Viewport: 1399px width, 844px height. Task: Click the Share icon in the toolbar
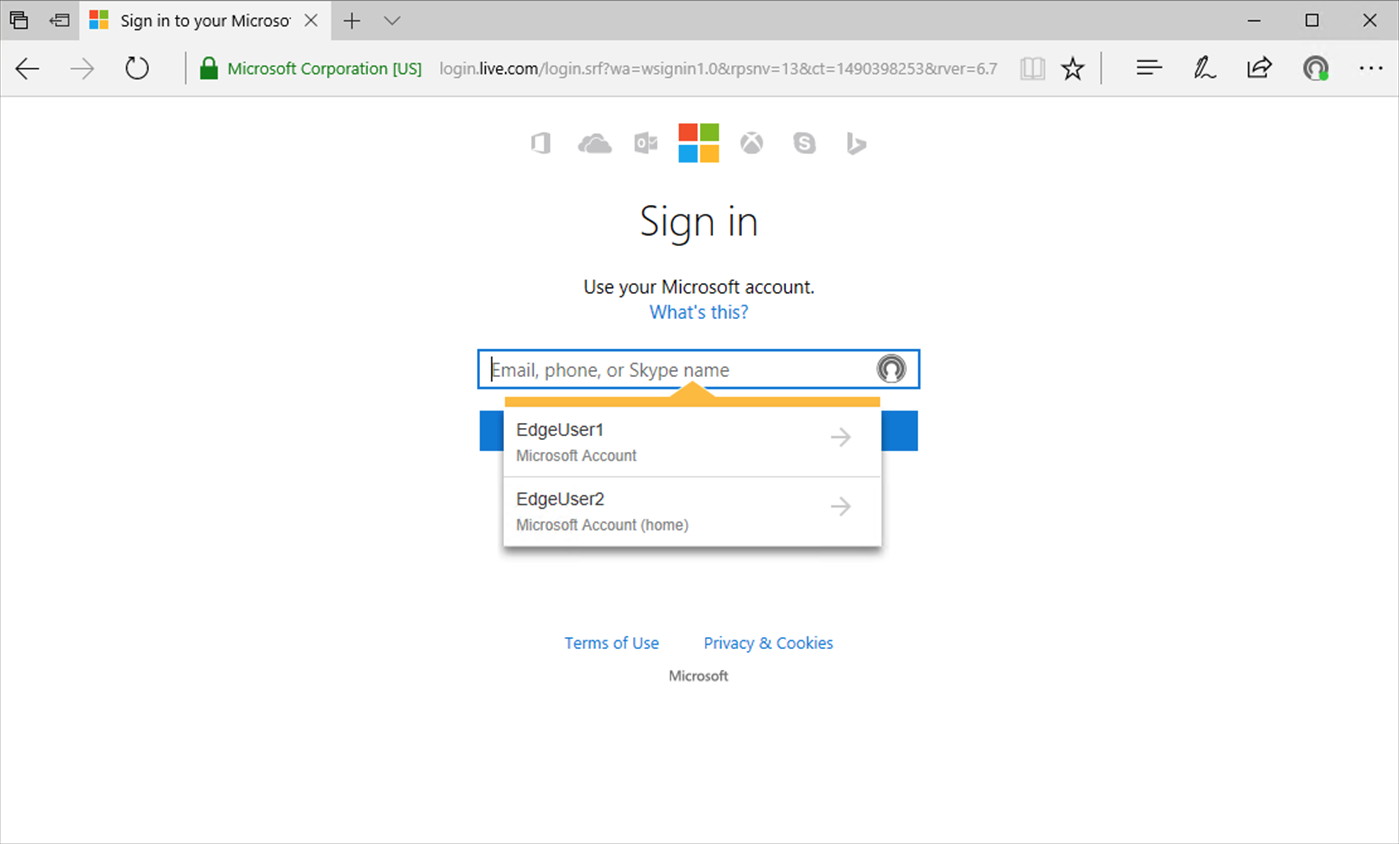tap(1259, 68)
